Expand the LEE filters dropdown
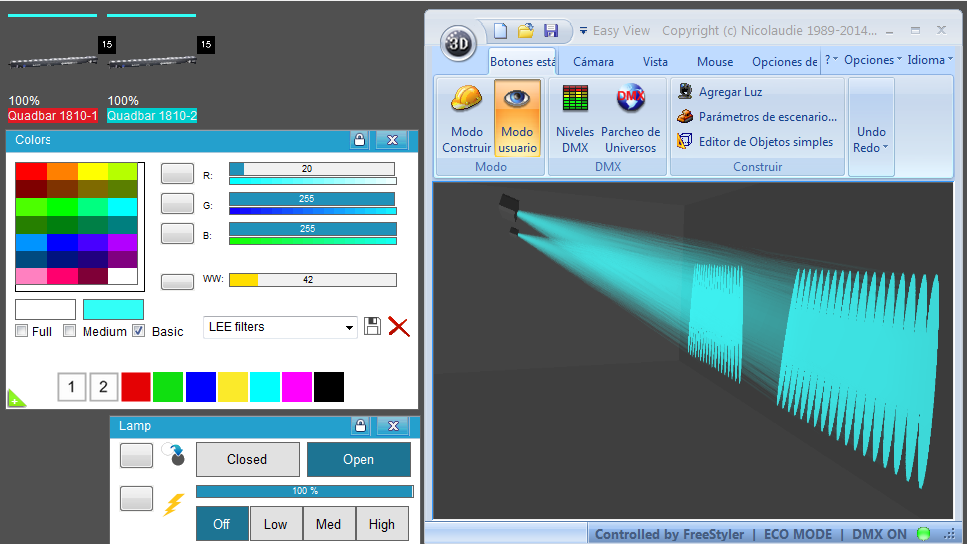967x544 pixels. (x=281, y=327)
